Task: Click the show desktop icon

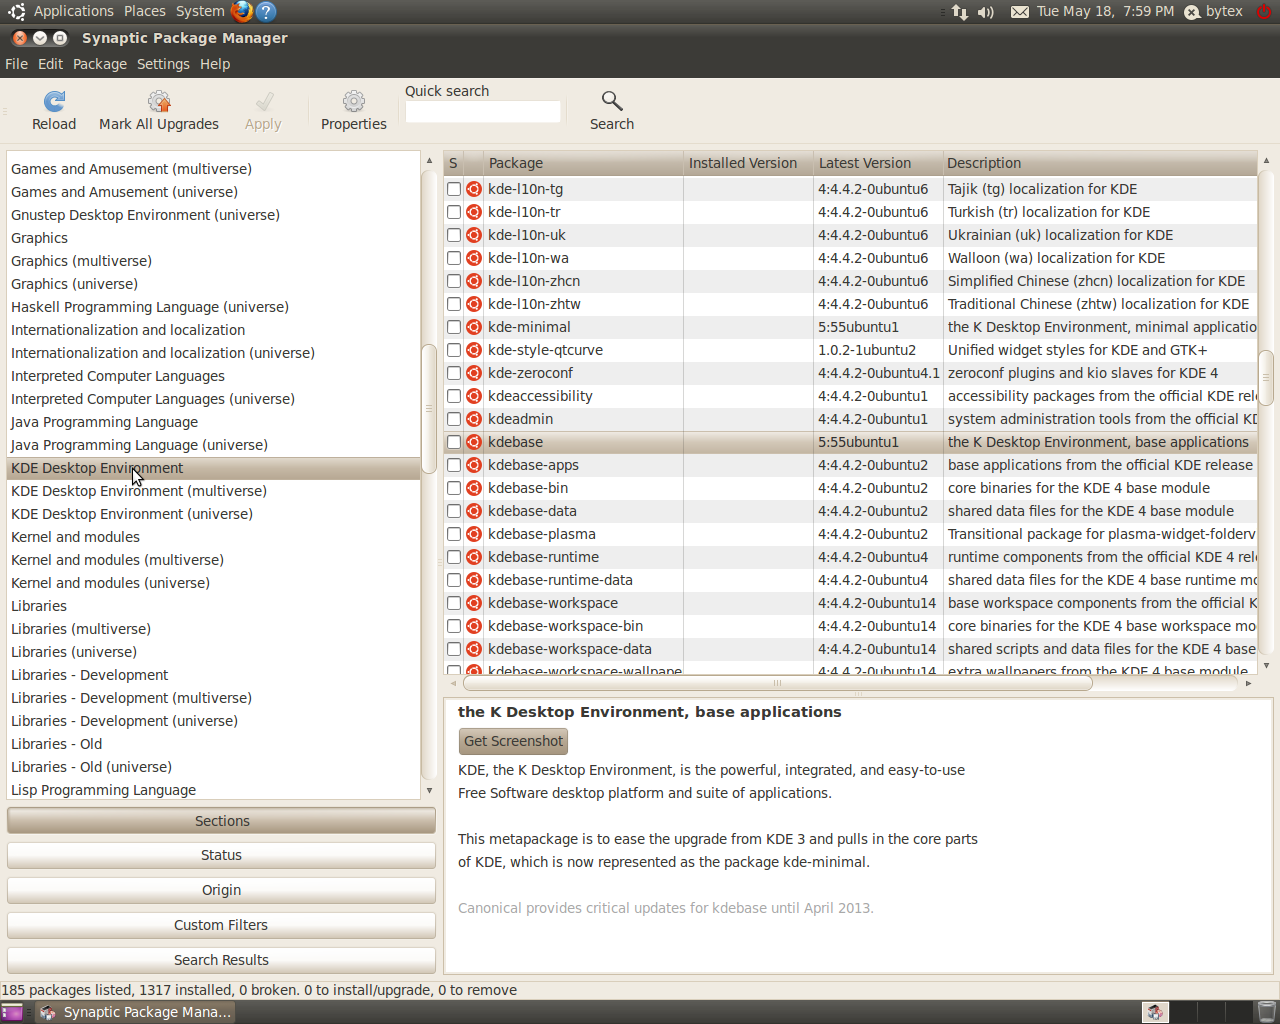Action: coord(12,1012)
